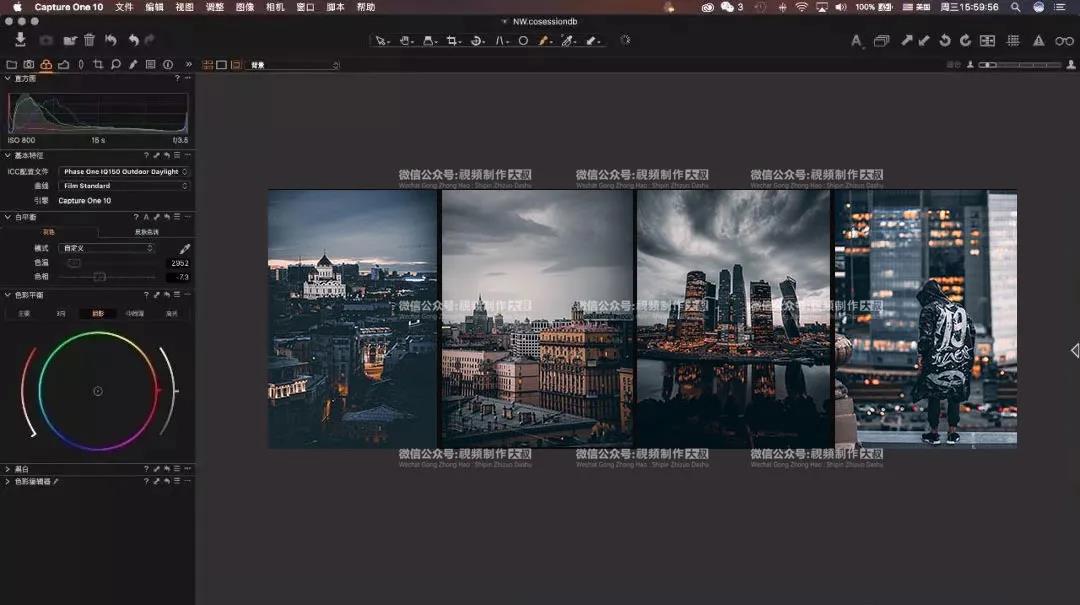
Task: Switch to 中间调 color balance tab
Action: coord(135,314)
